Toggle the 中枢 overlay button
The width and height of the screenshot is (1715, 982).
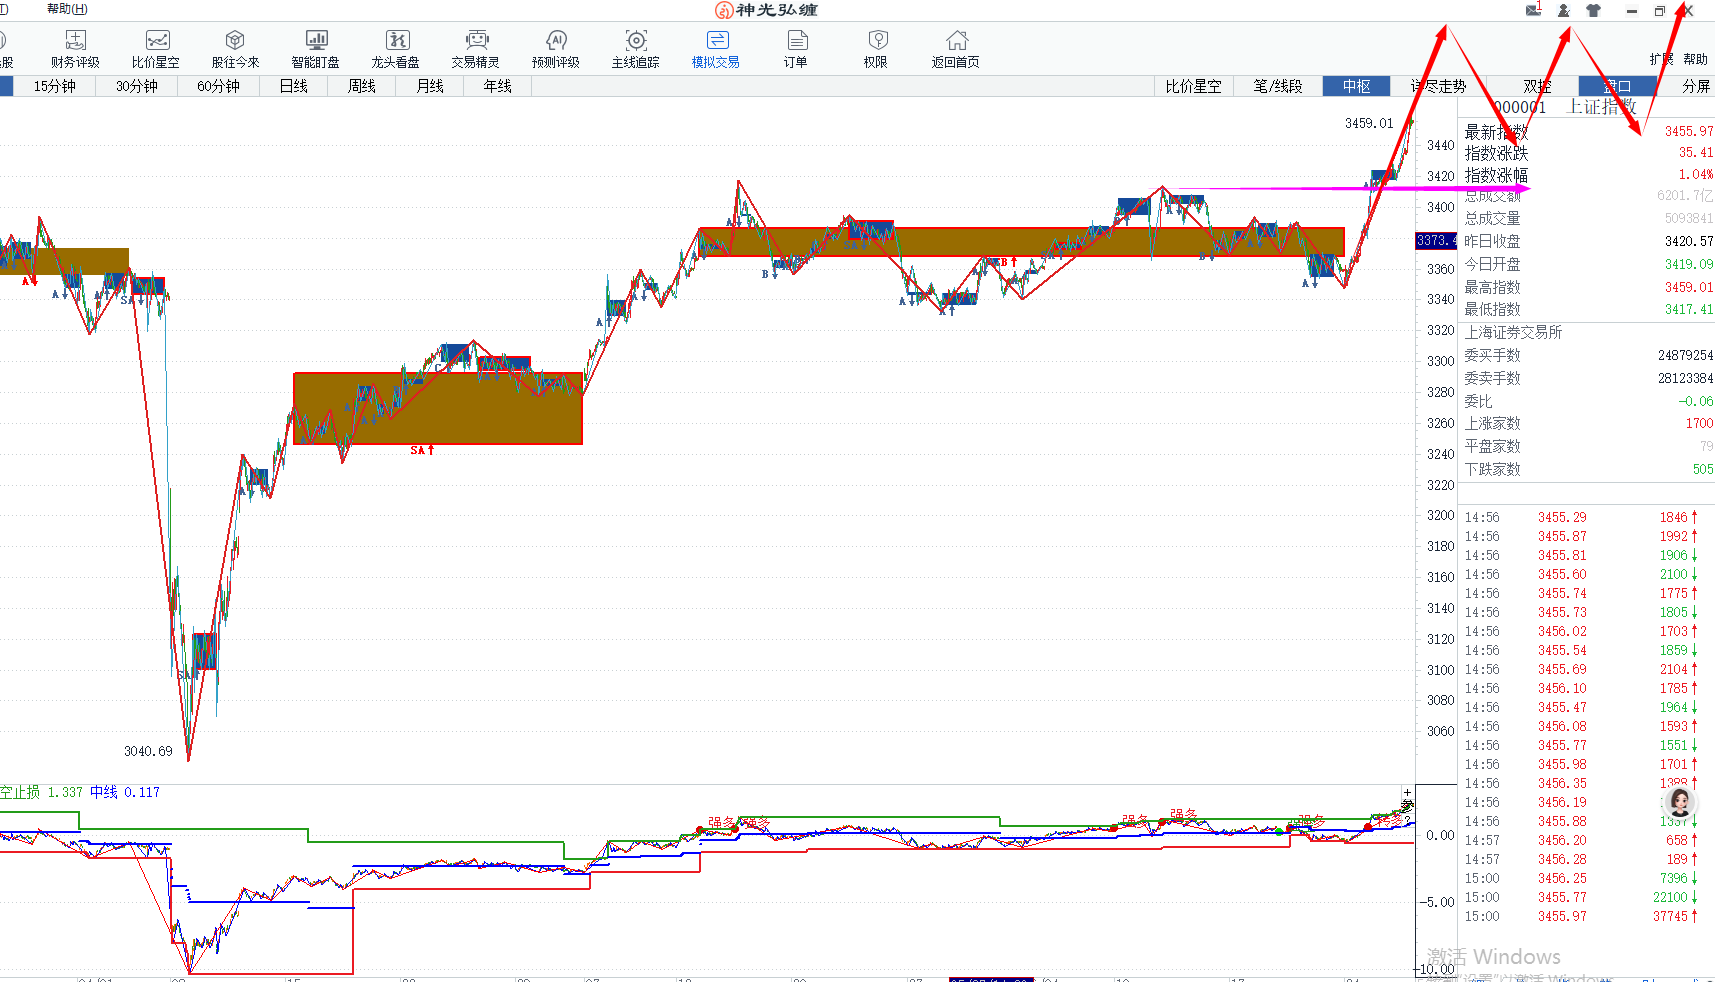pos(1356,86)
